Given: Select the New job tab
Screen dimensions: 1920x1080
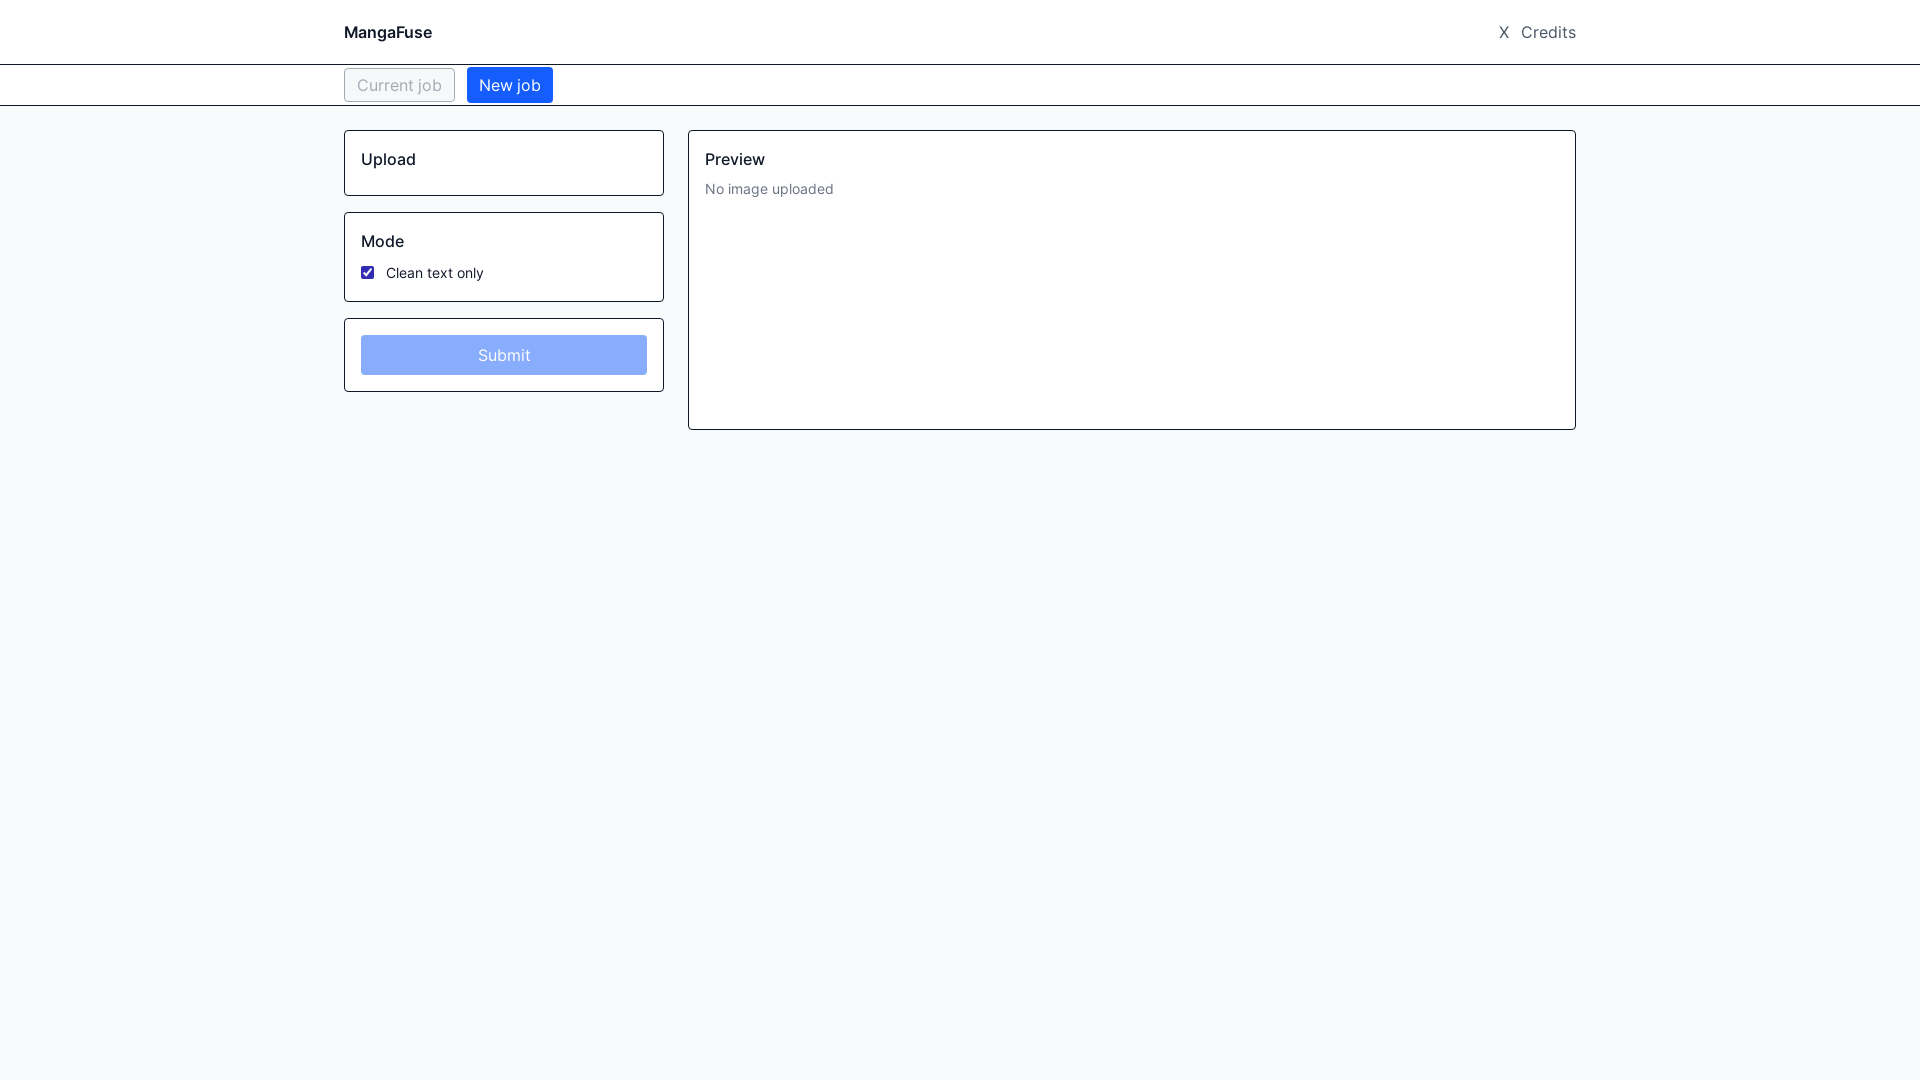Looking at the screenshot, I should tap(510, 85).
